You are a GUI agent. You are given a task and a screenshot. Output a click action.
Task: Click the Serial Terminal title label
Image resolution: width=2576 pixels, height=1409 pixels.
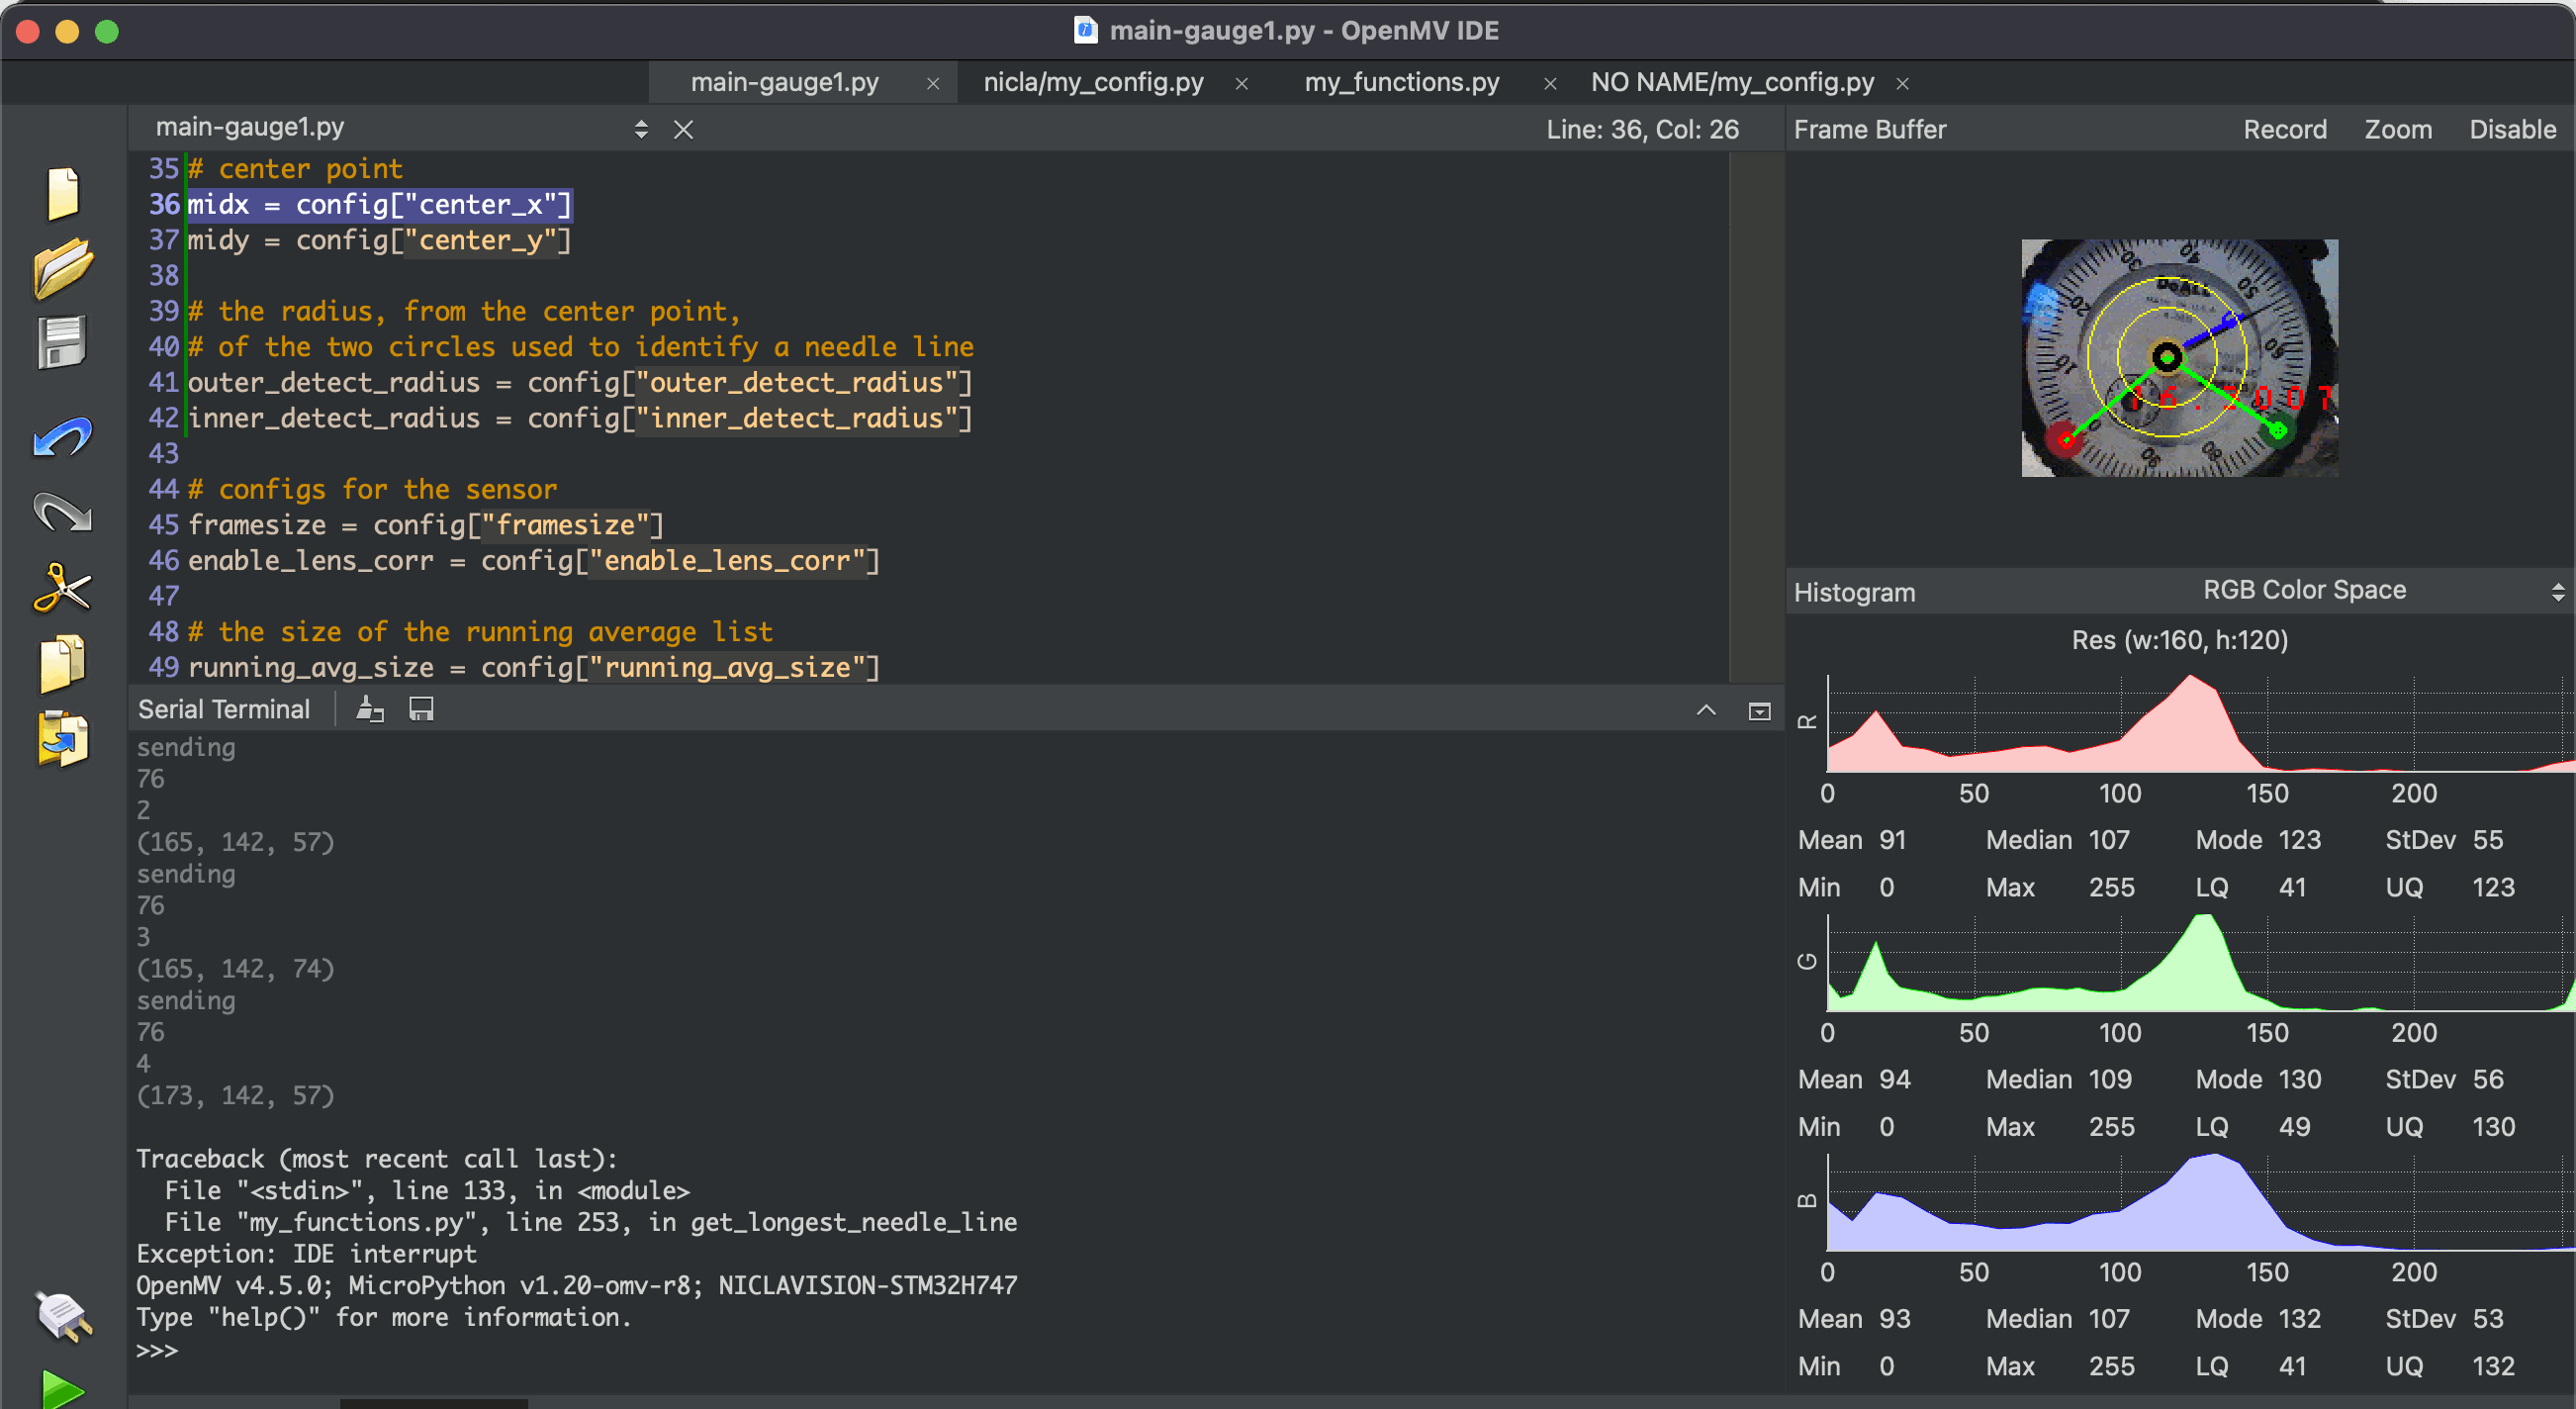point(224,709)
